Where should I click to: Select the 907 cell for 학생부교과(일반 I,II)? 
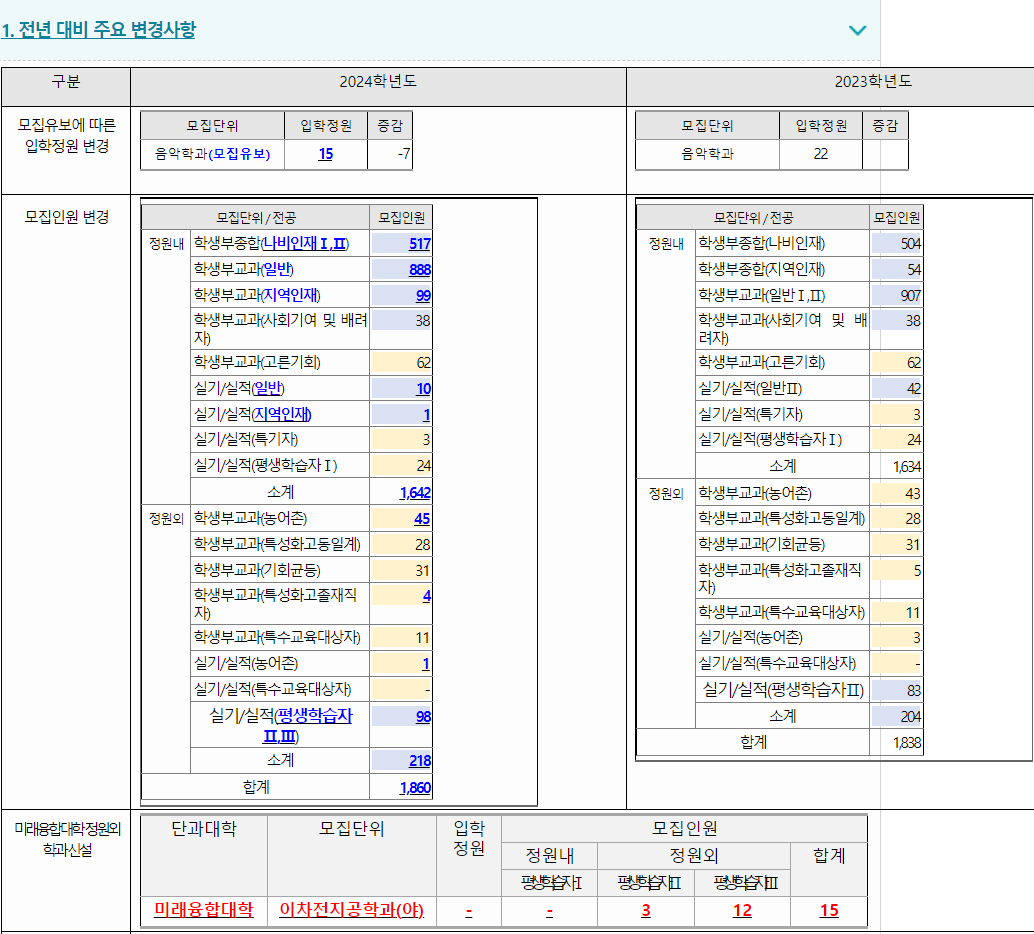point(896,296)
